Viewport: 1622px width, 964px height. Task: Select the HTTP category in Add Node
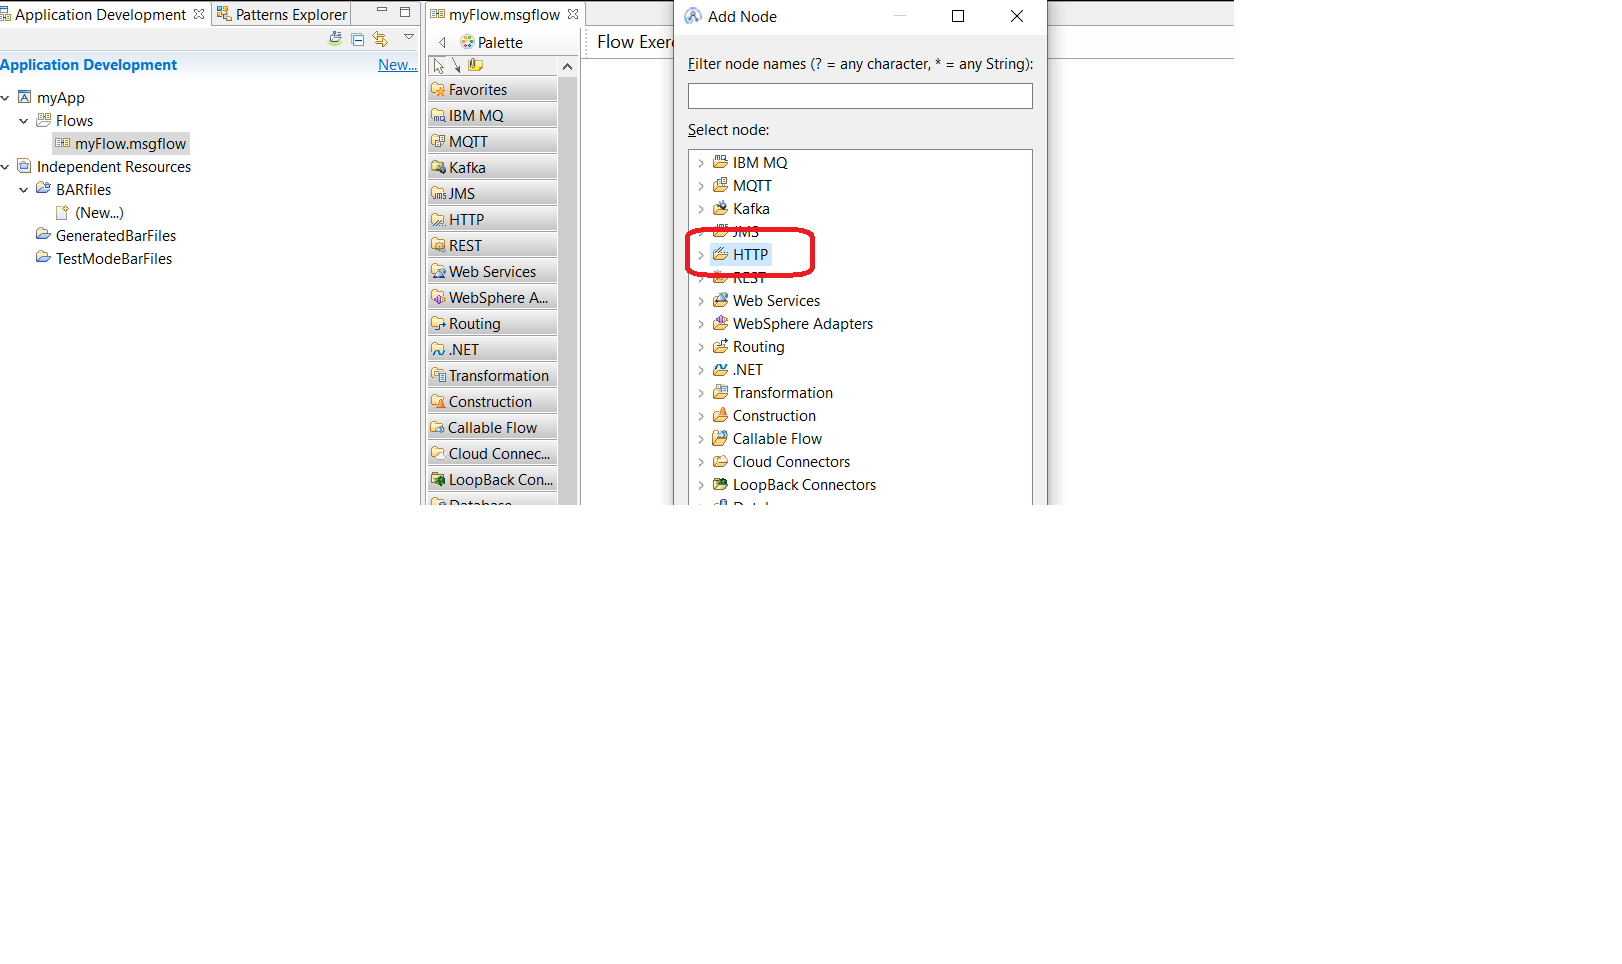[741, 255]
